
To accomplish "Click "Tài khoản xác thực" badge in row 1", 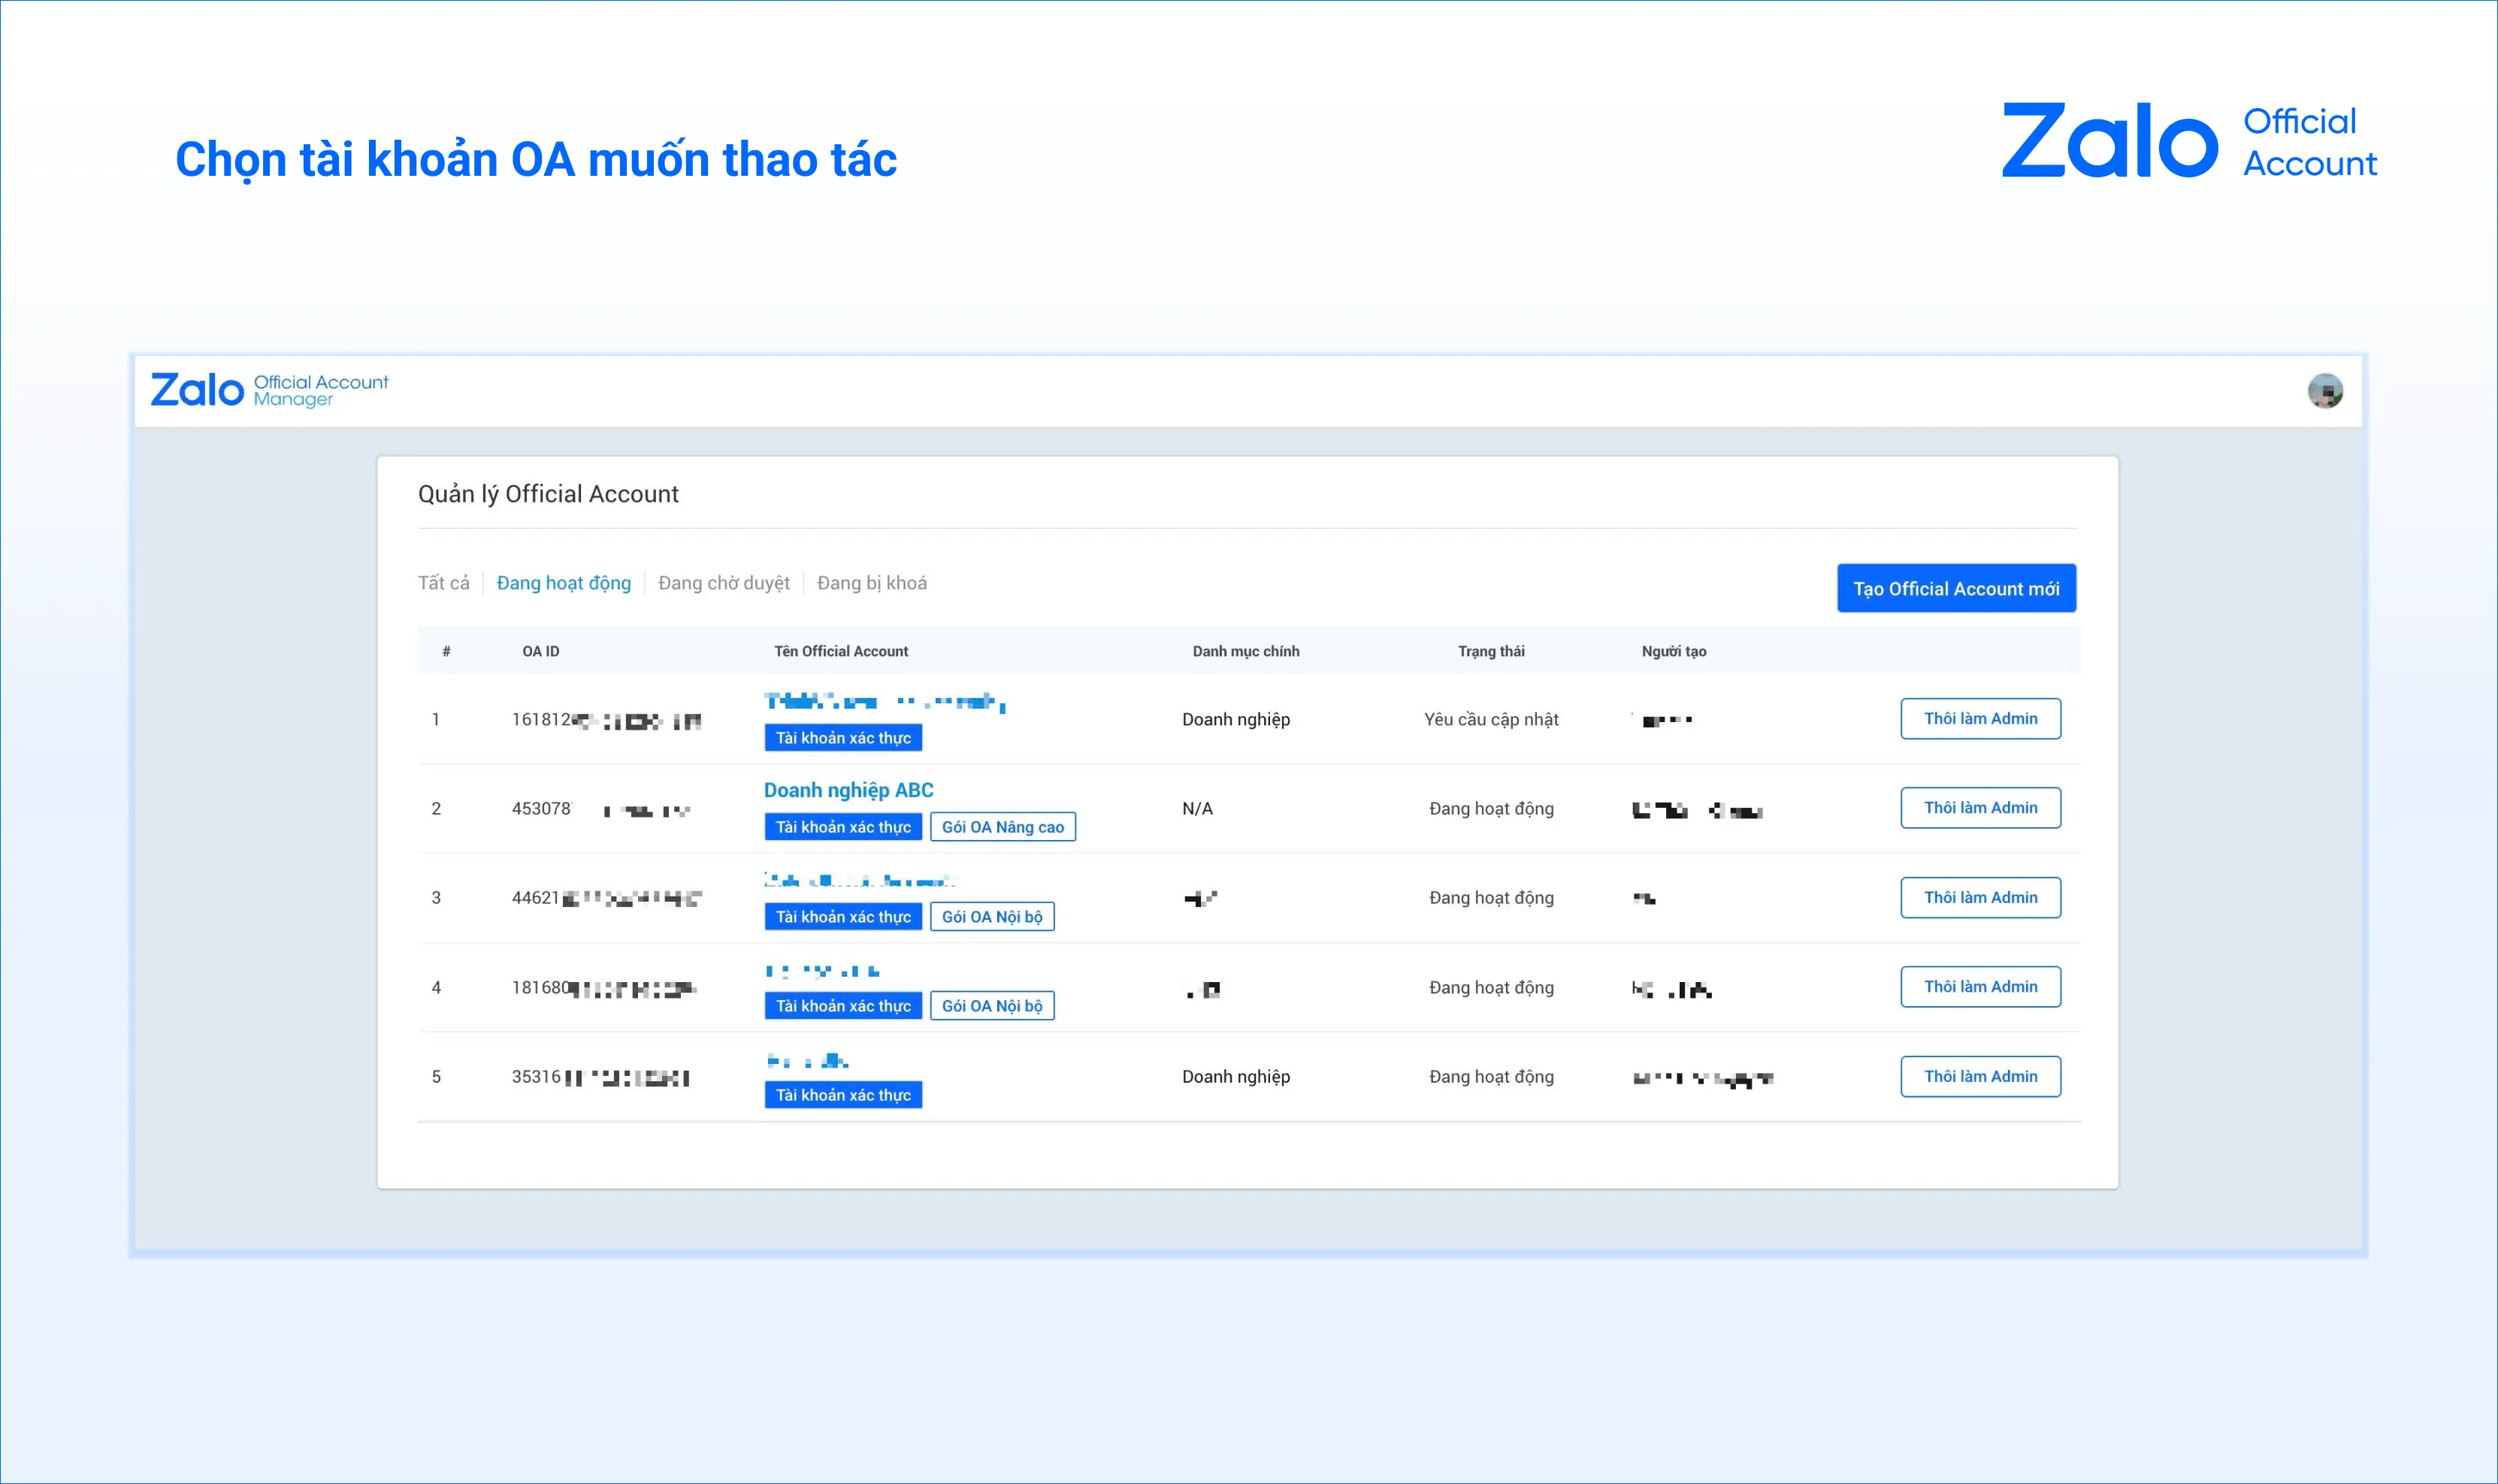I will pyautogui.click(x=843, y=738).
